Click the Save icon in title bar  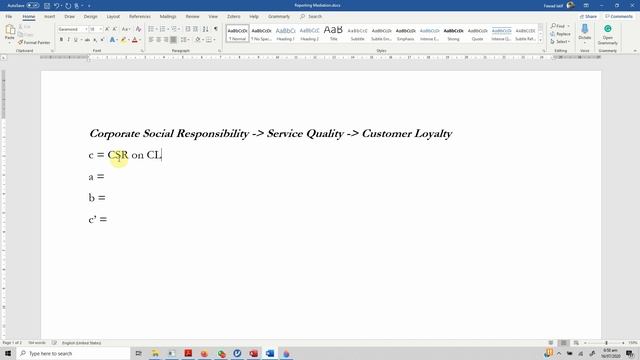(47, 6)
